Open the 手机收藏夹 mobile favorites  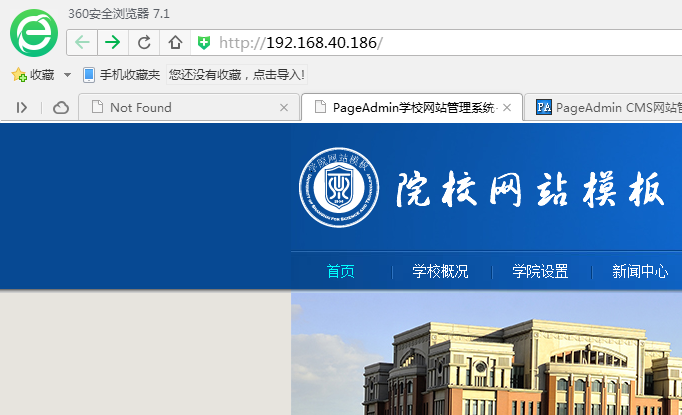coord(121,75)
